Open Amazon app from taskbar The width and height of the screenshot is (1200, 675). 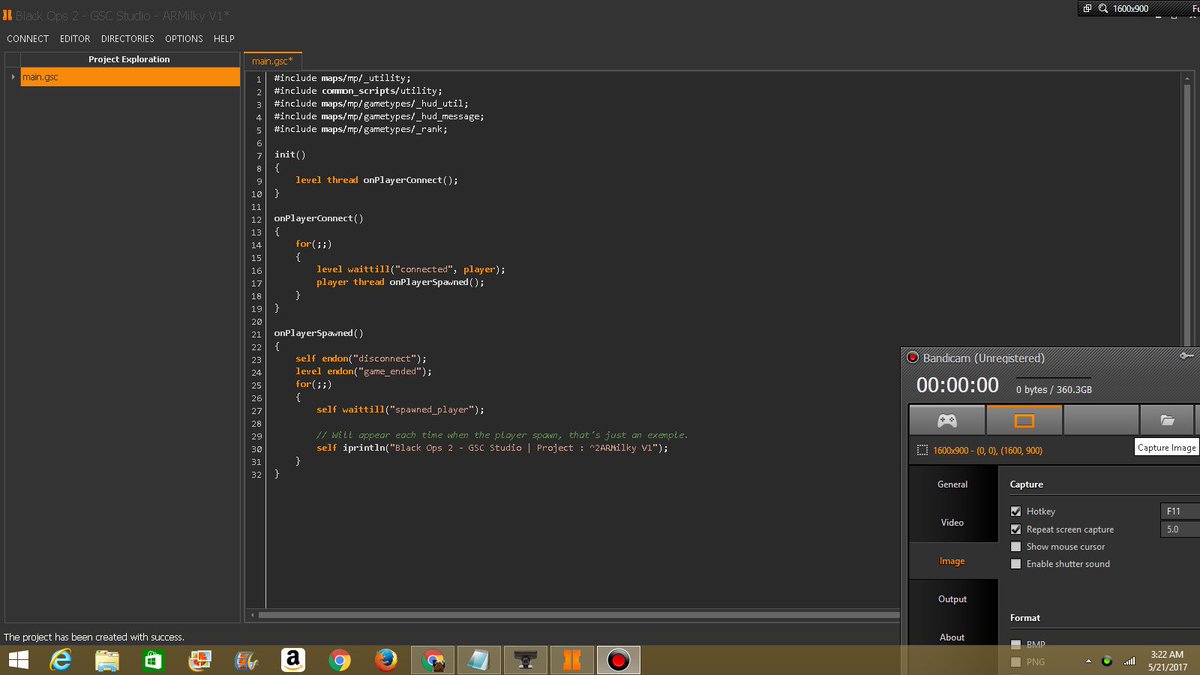(293, 661)
